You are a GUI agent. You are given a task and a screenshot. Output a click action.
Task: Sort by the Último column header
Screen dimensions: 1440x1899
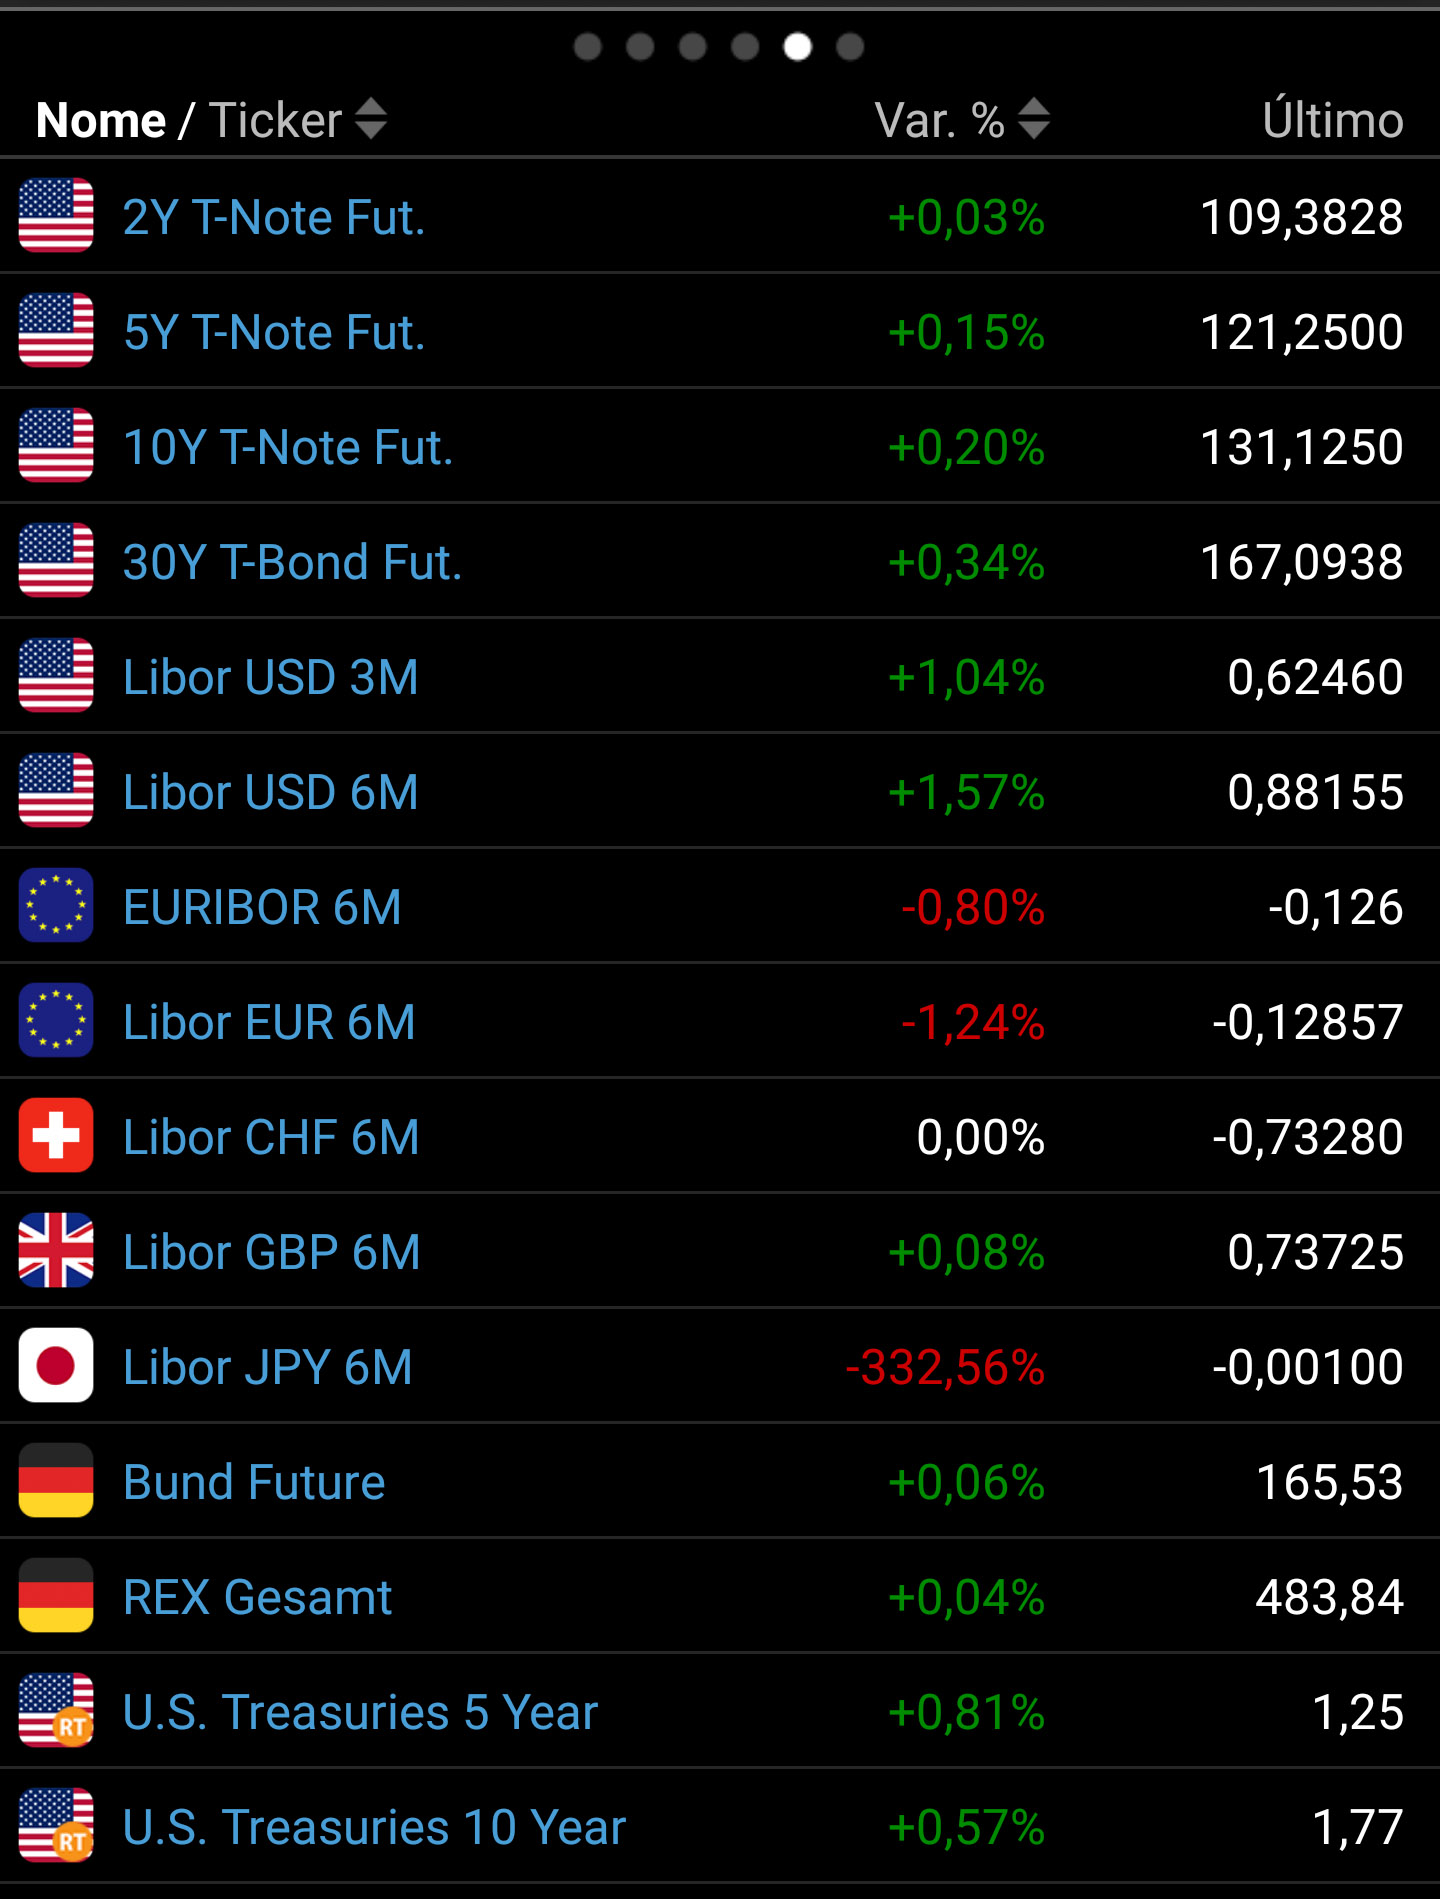pos(1332,120)
